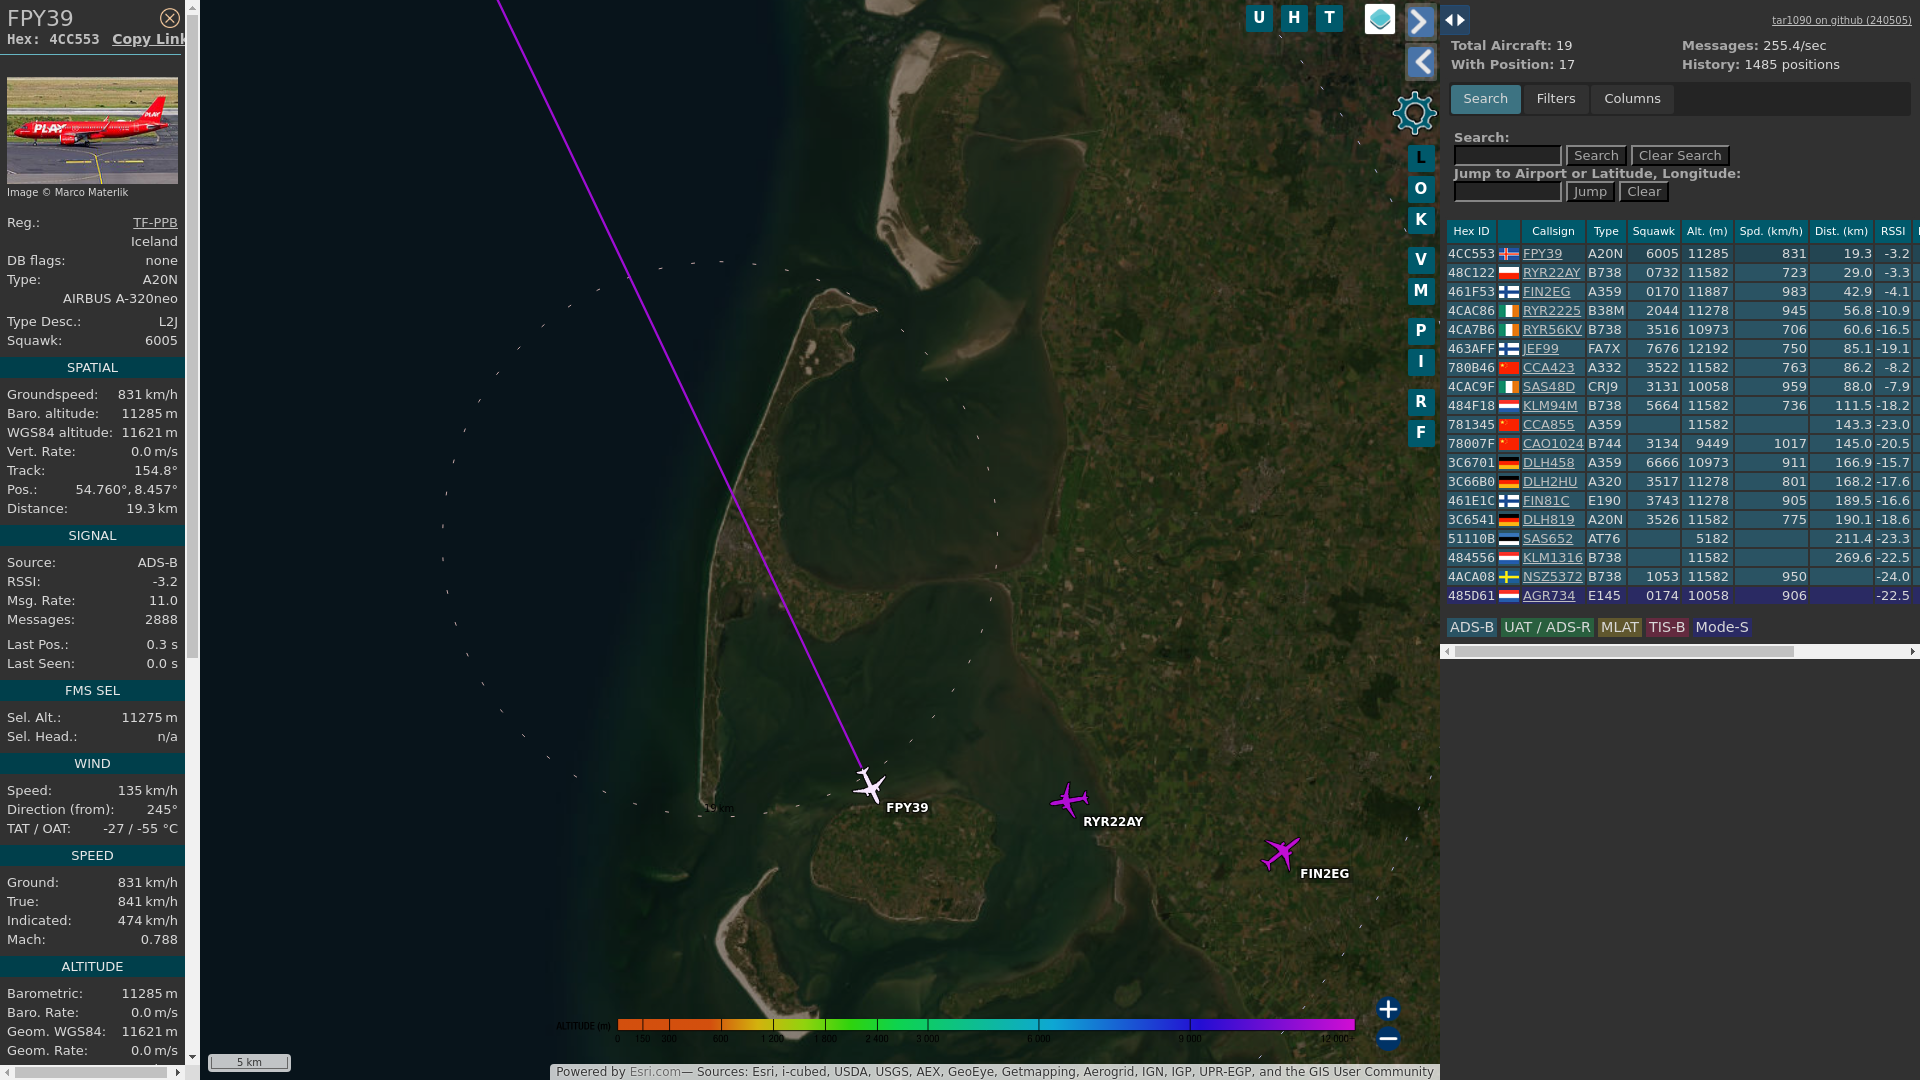Toggle the I map button

pos(1421,362)
